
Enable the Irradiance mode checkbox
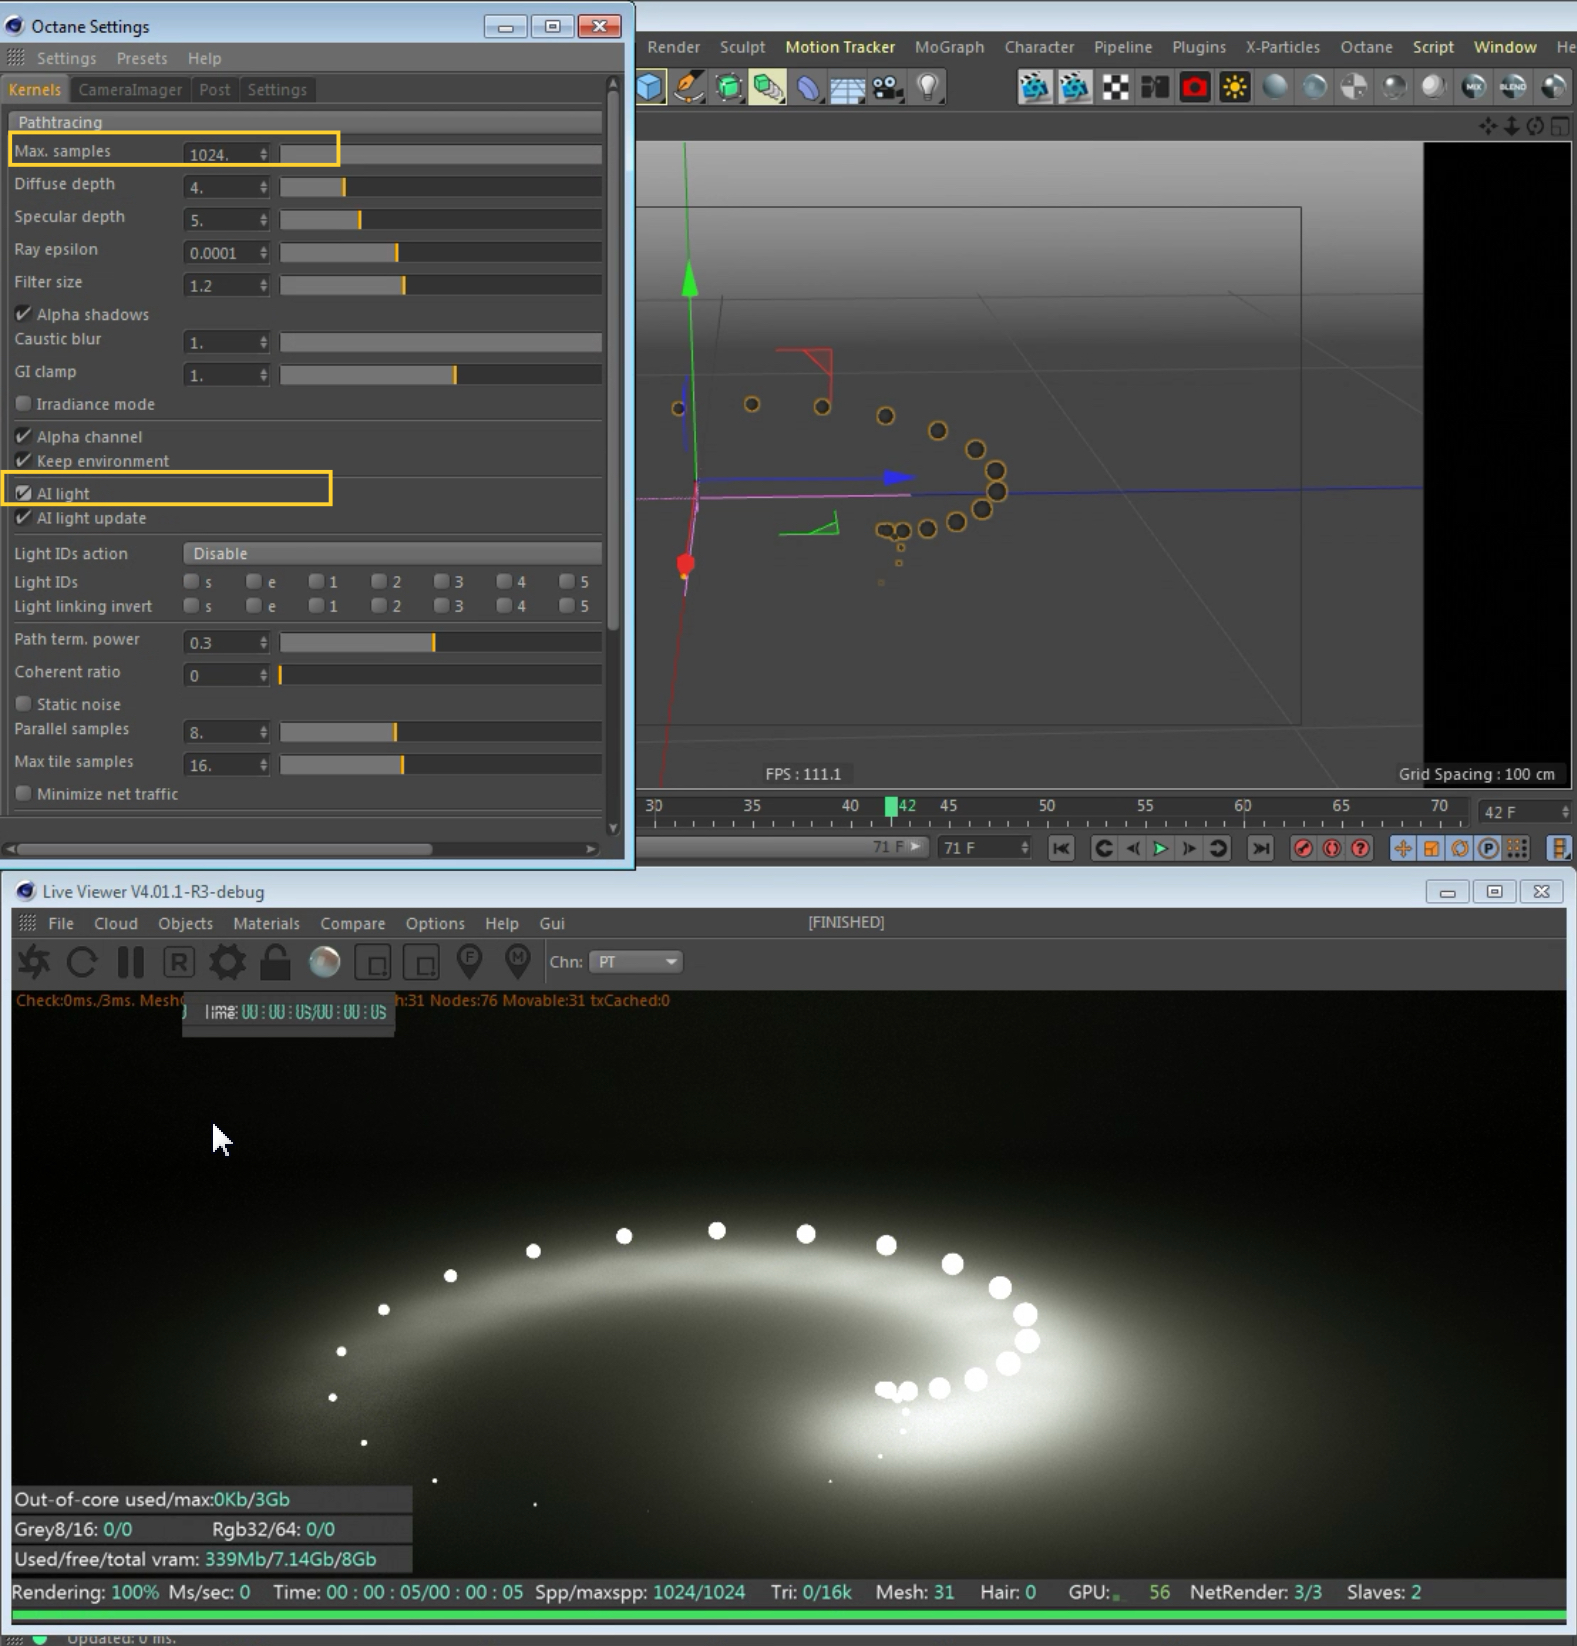click(23, 404)
